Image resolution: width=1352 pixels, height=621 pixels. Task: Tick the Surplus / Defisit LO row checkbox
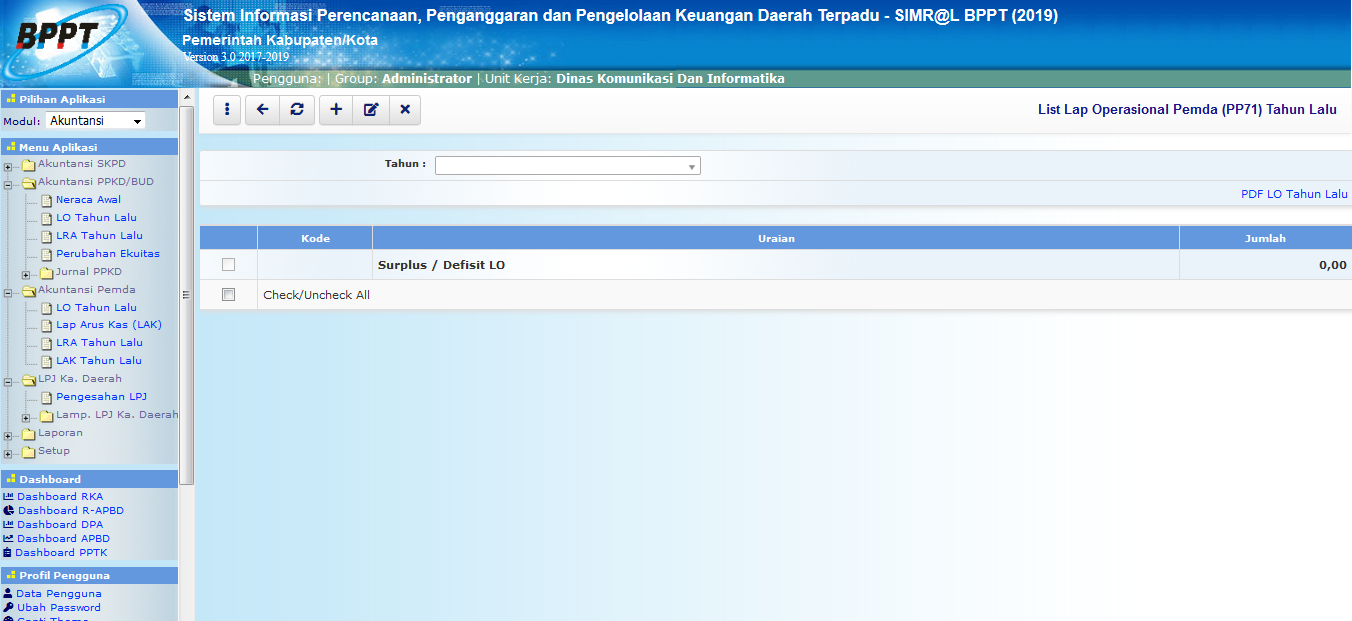click(228, 265)
